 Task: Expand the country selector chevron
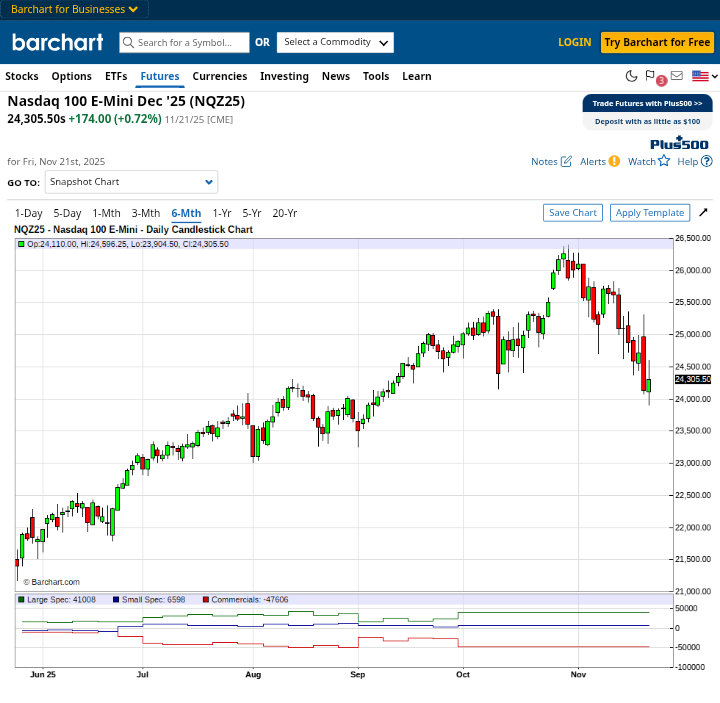click(x=714, y=76)
